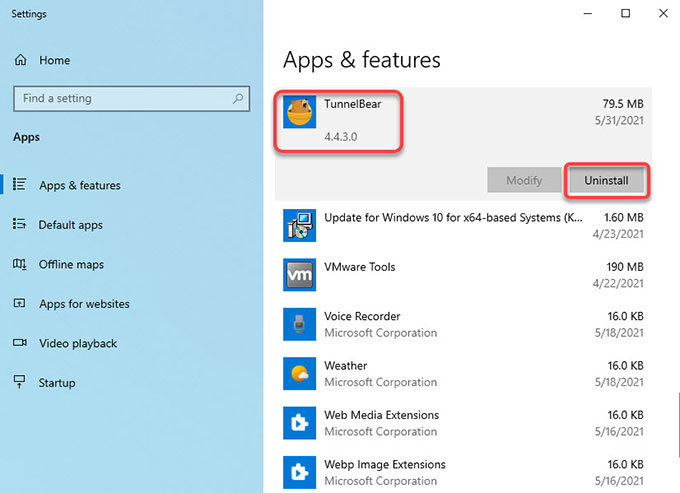The width and height of the screenshot is (680, 493).
Task: Select the Weather app entry
Action: 463,374
